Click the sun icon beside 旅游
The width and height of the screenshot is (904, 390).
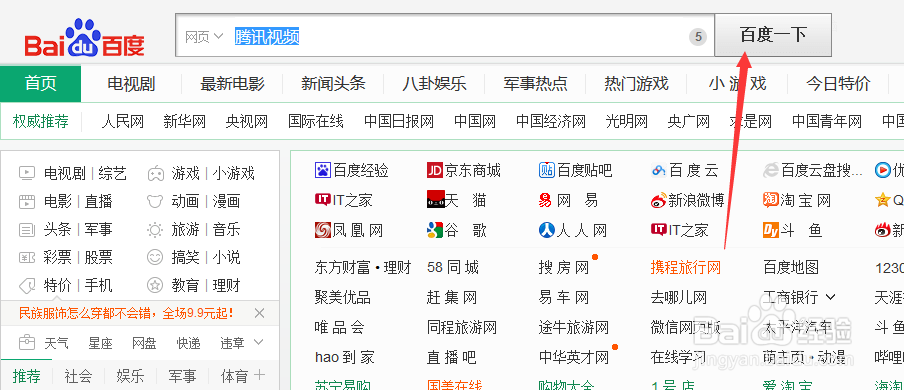point(155,230)
